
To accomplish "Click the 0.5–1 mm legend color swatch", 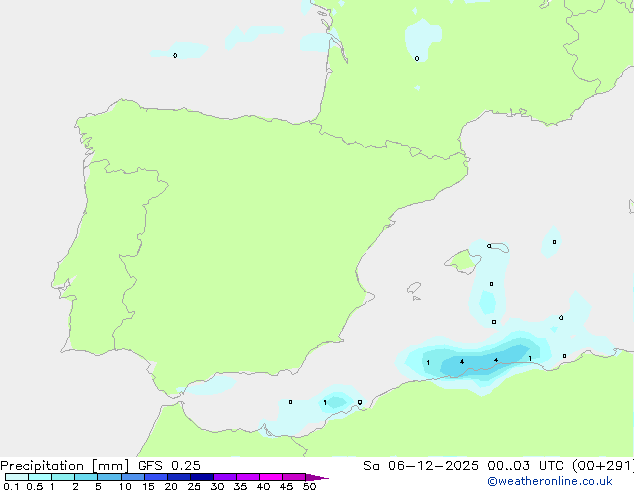I will point(40,477).
